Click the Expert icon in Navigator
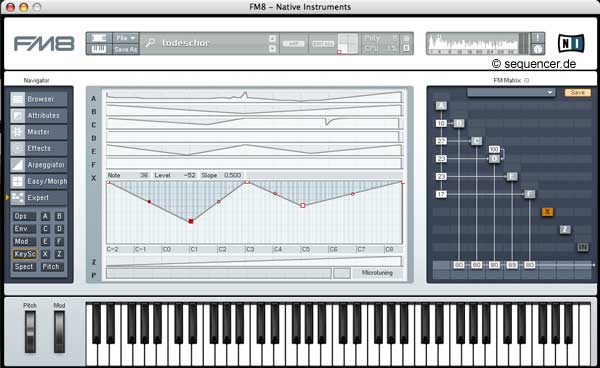This screenshot has height=368, width=600. click(18, 198)
